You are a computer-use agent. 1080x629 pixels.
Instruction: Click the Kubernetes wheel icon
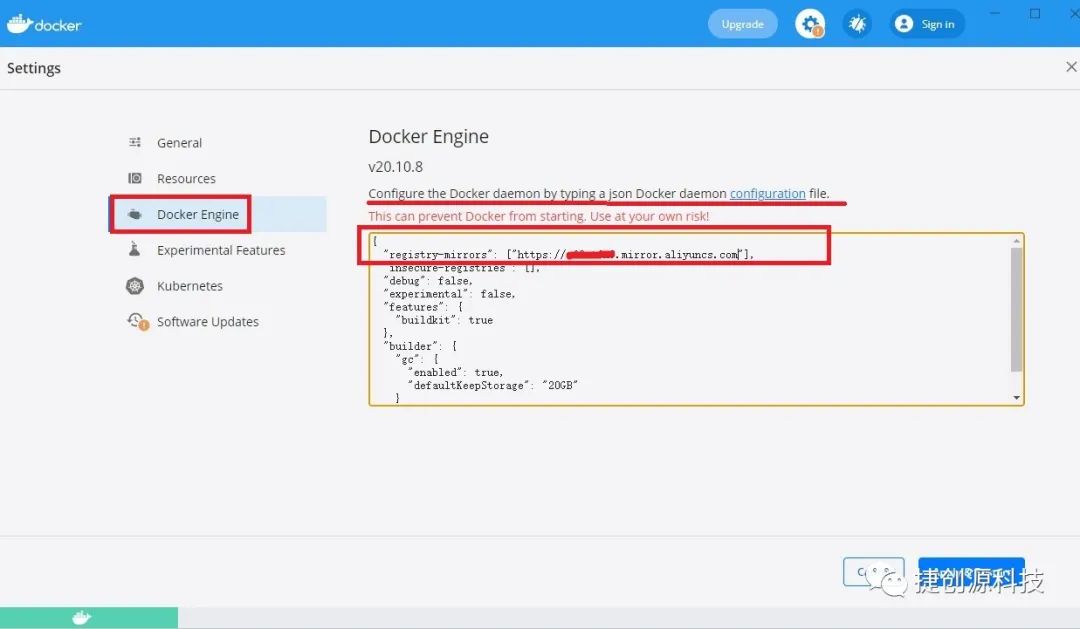coord(135,285)
